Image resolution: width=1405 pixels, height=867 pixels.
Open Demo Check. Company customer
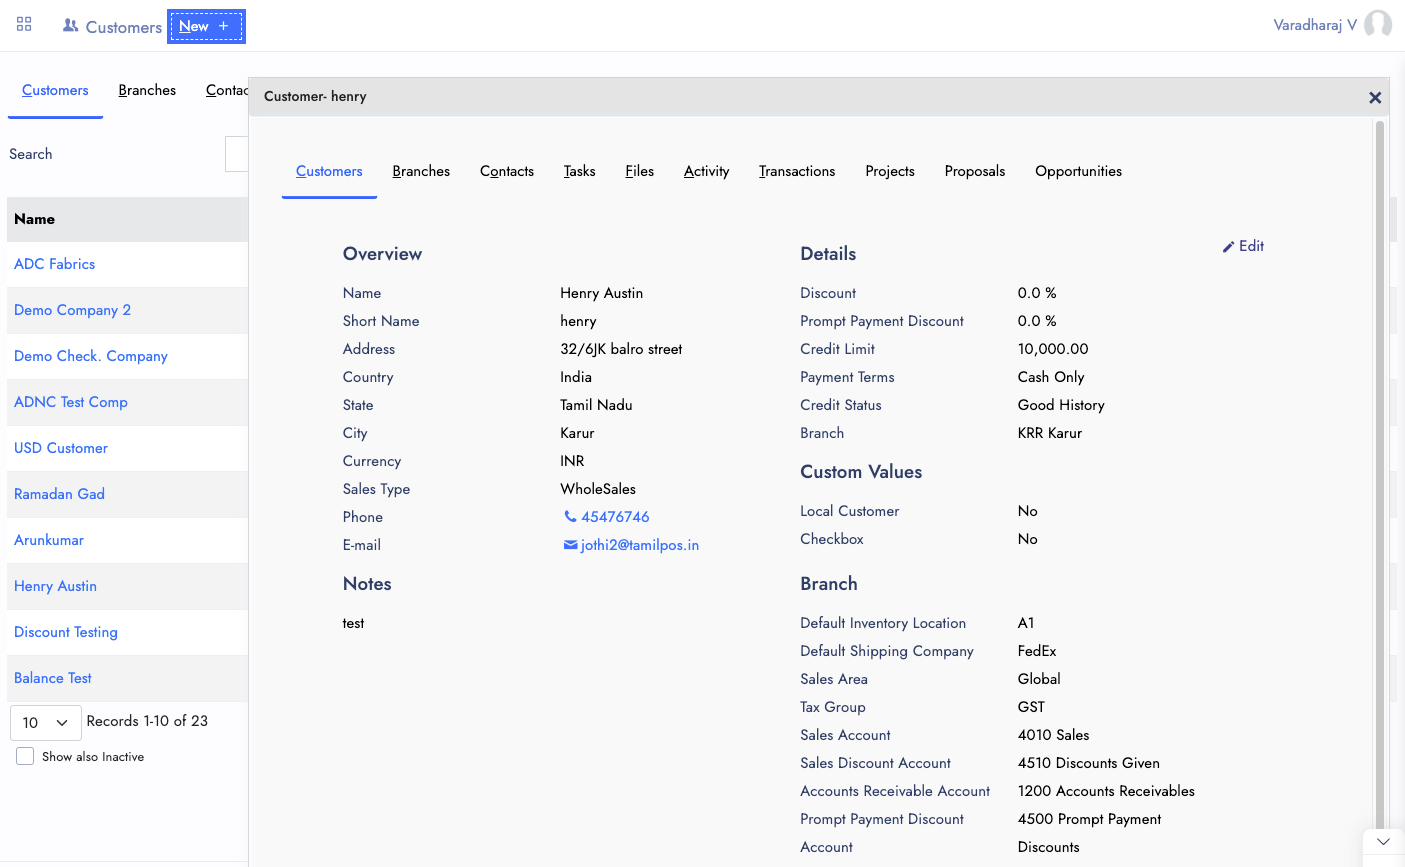click(x=91, y=356)
